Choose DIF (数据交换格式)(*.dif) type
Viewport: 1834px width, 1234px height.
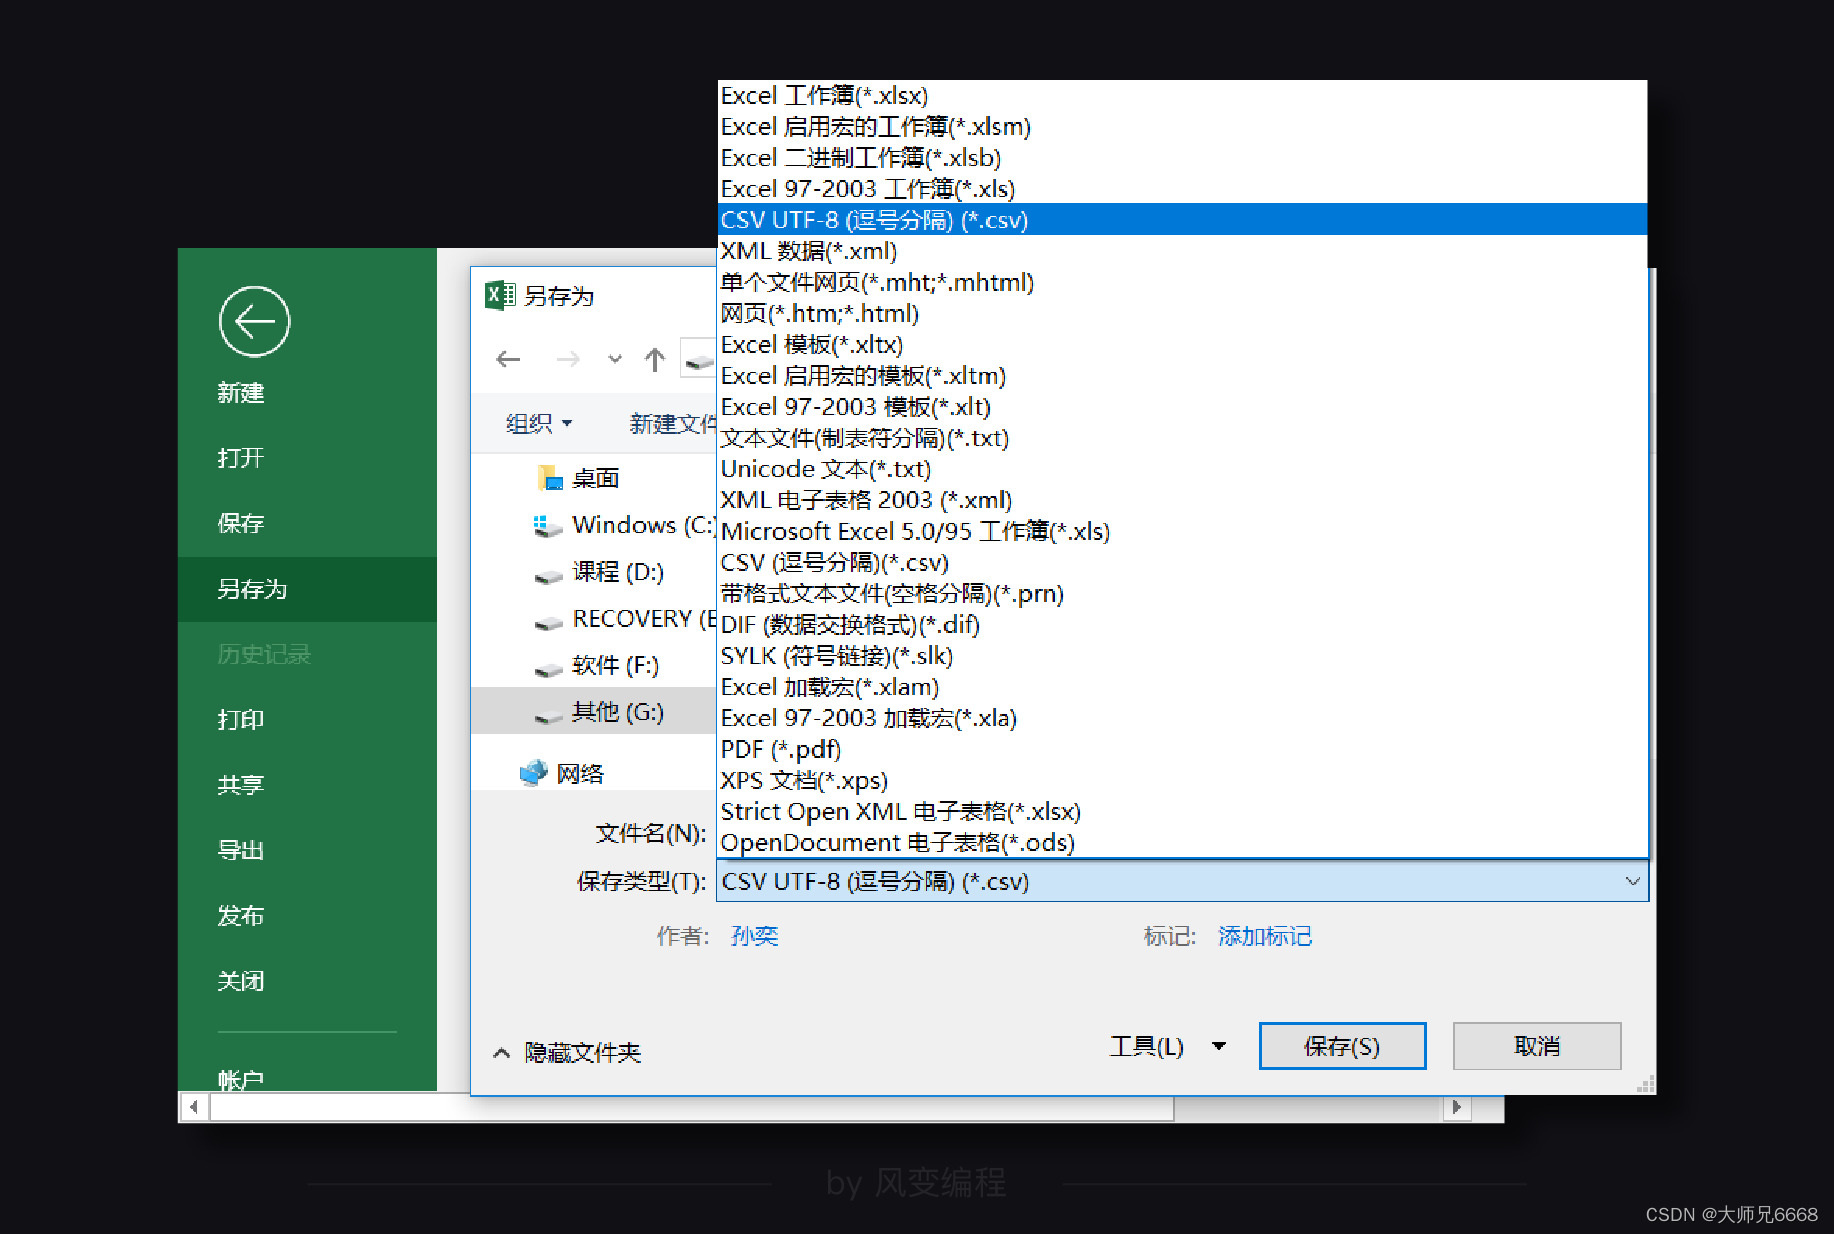click(x=1182, y=625)
